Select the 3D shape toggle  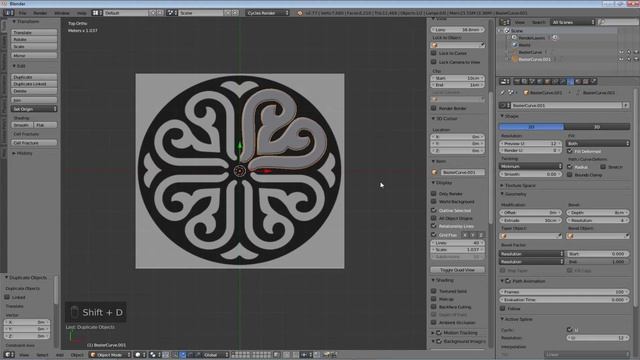point(597,127)
